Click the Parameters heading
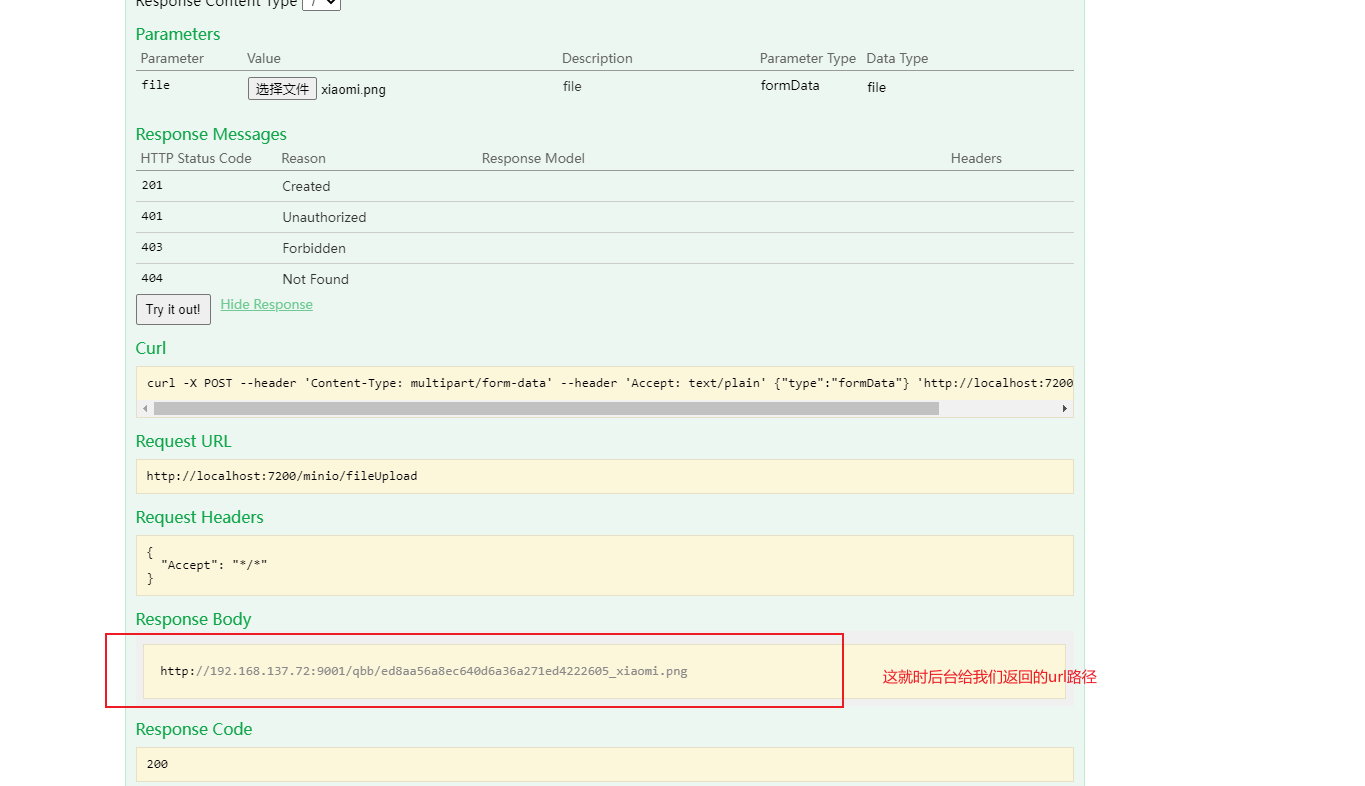Screen dimensions: 1365x786 (x=178, y=34)
